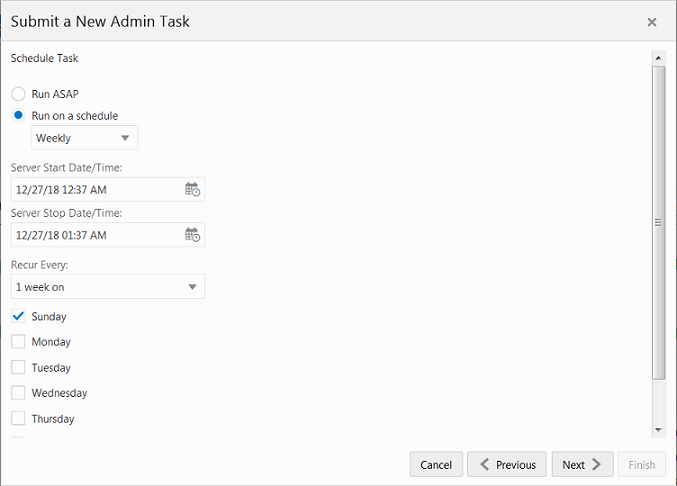The image size is (677, 486).
Task: Expand the Recur Every dropdown
Action: point(107,287)
